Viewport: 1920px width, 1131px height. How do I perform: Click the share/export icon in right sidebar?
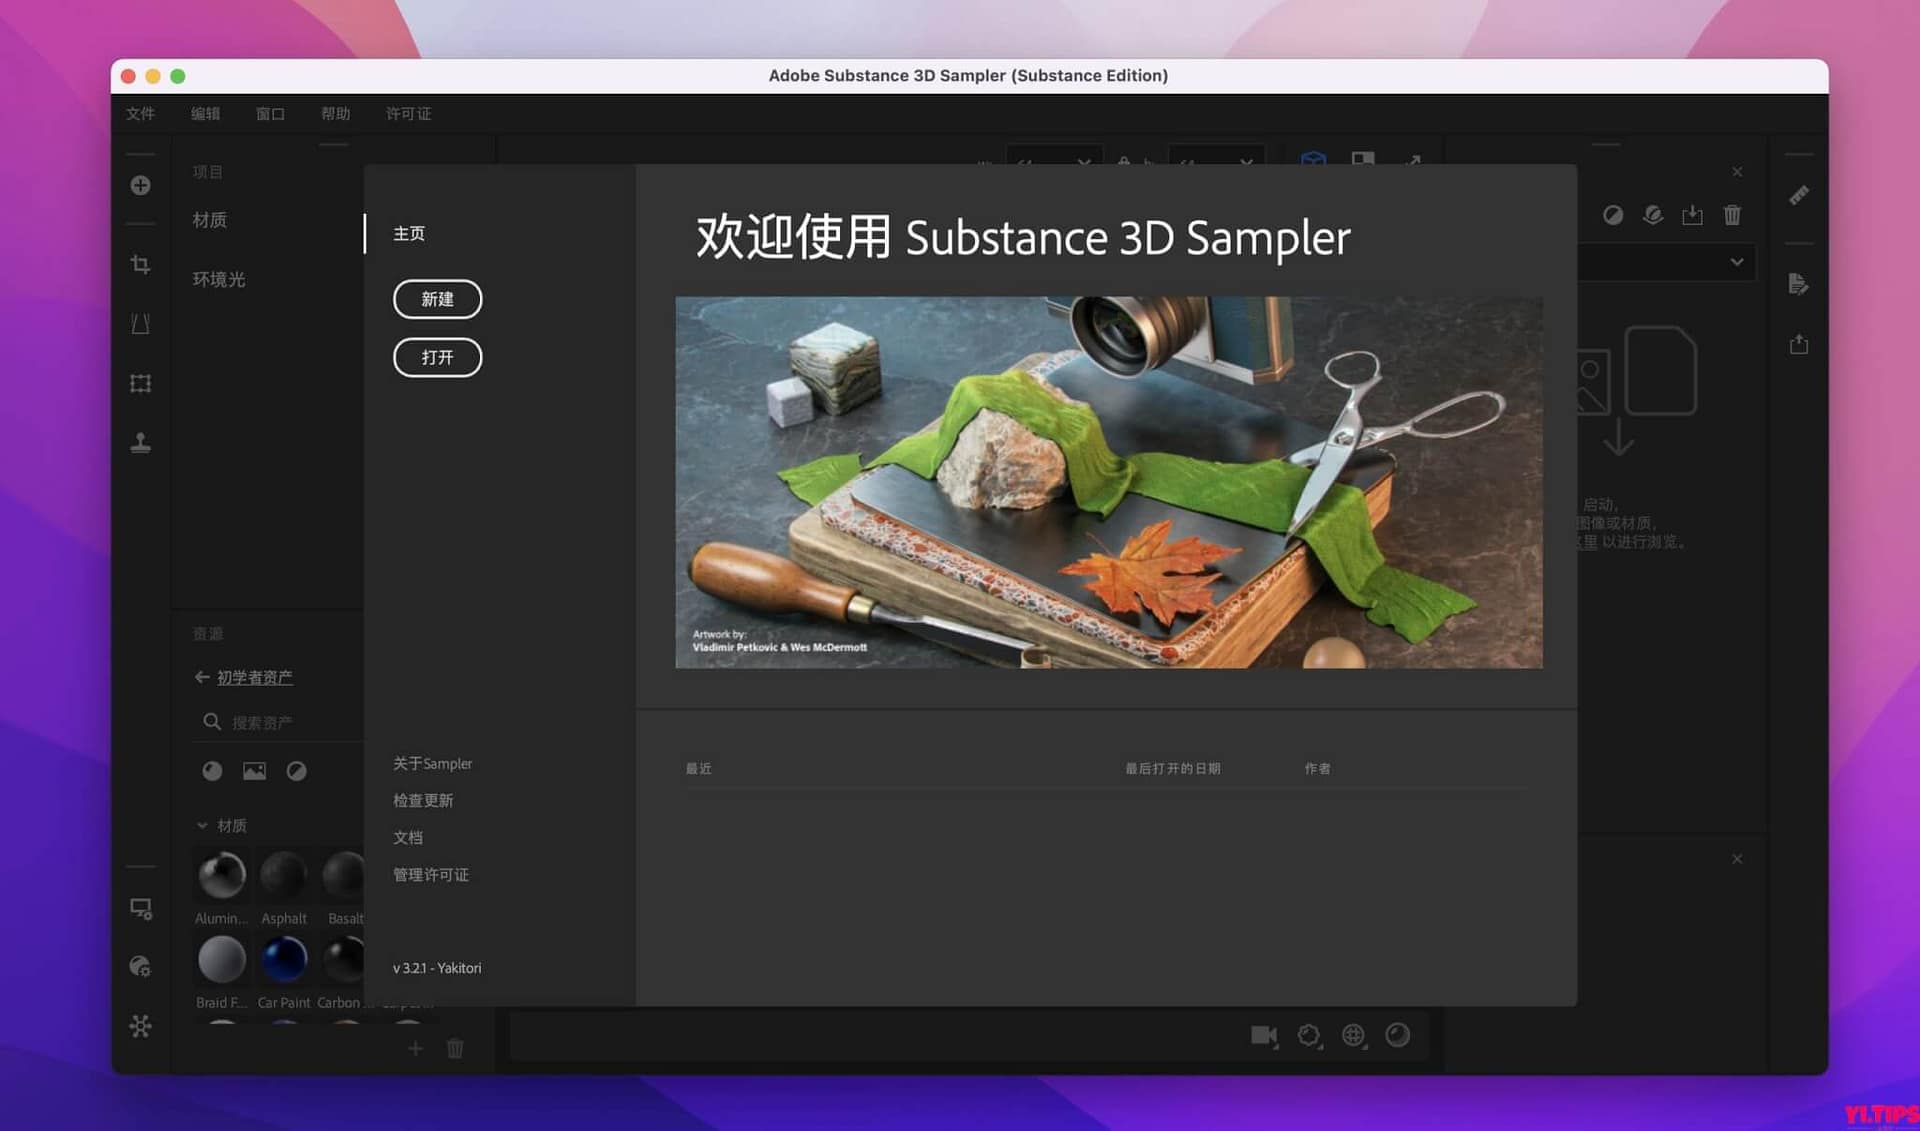pos(1798,344)
